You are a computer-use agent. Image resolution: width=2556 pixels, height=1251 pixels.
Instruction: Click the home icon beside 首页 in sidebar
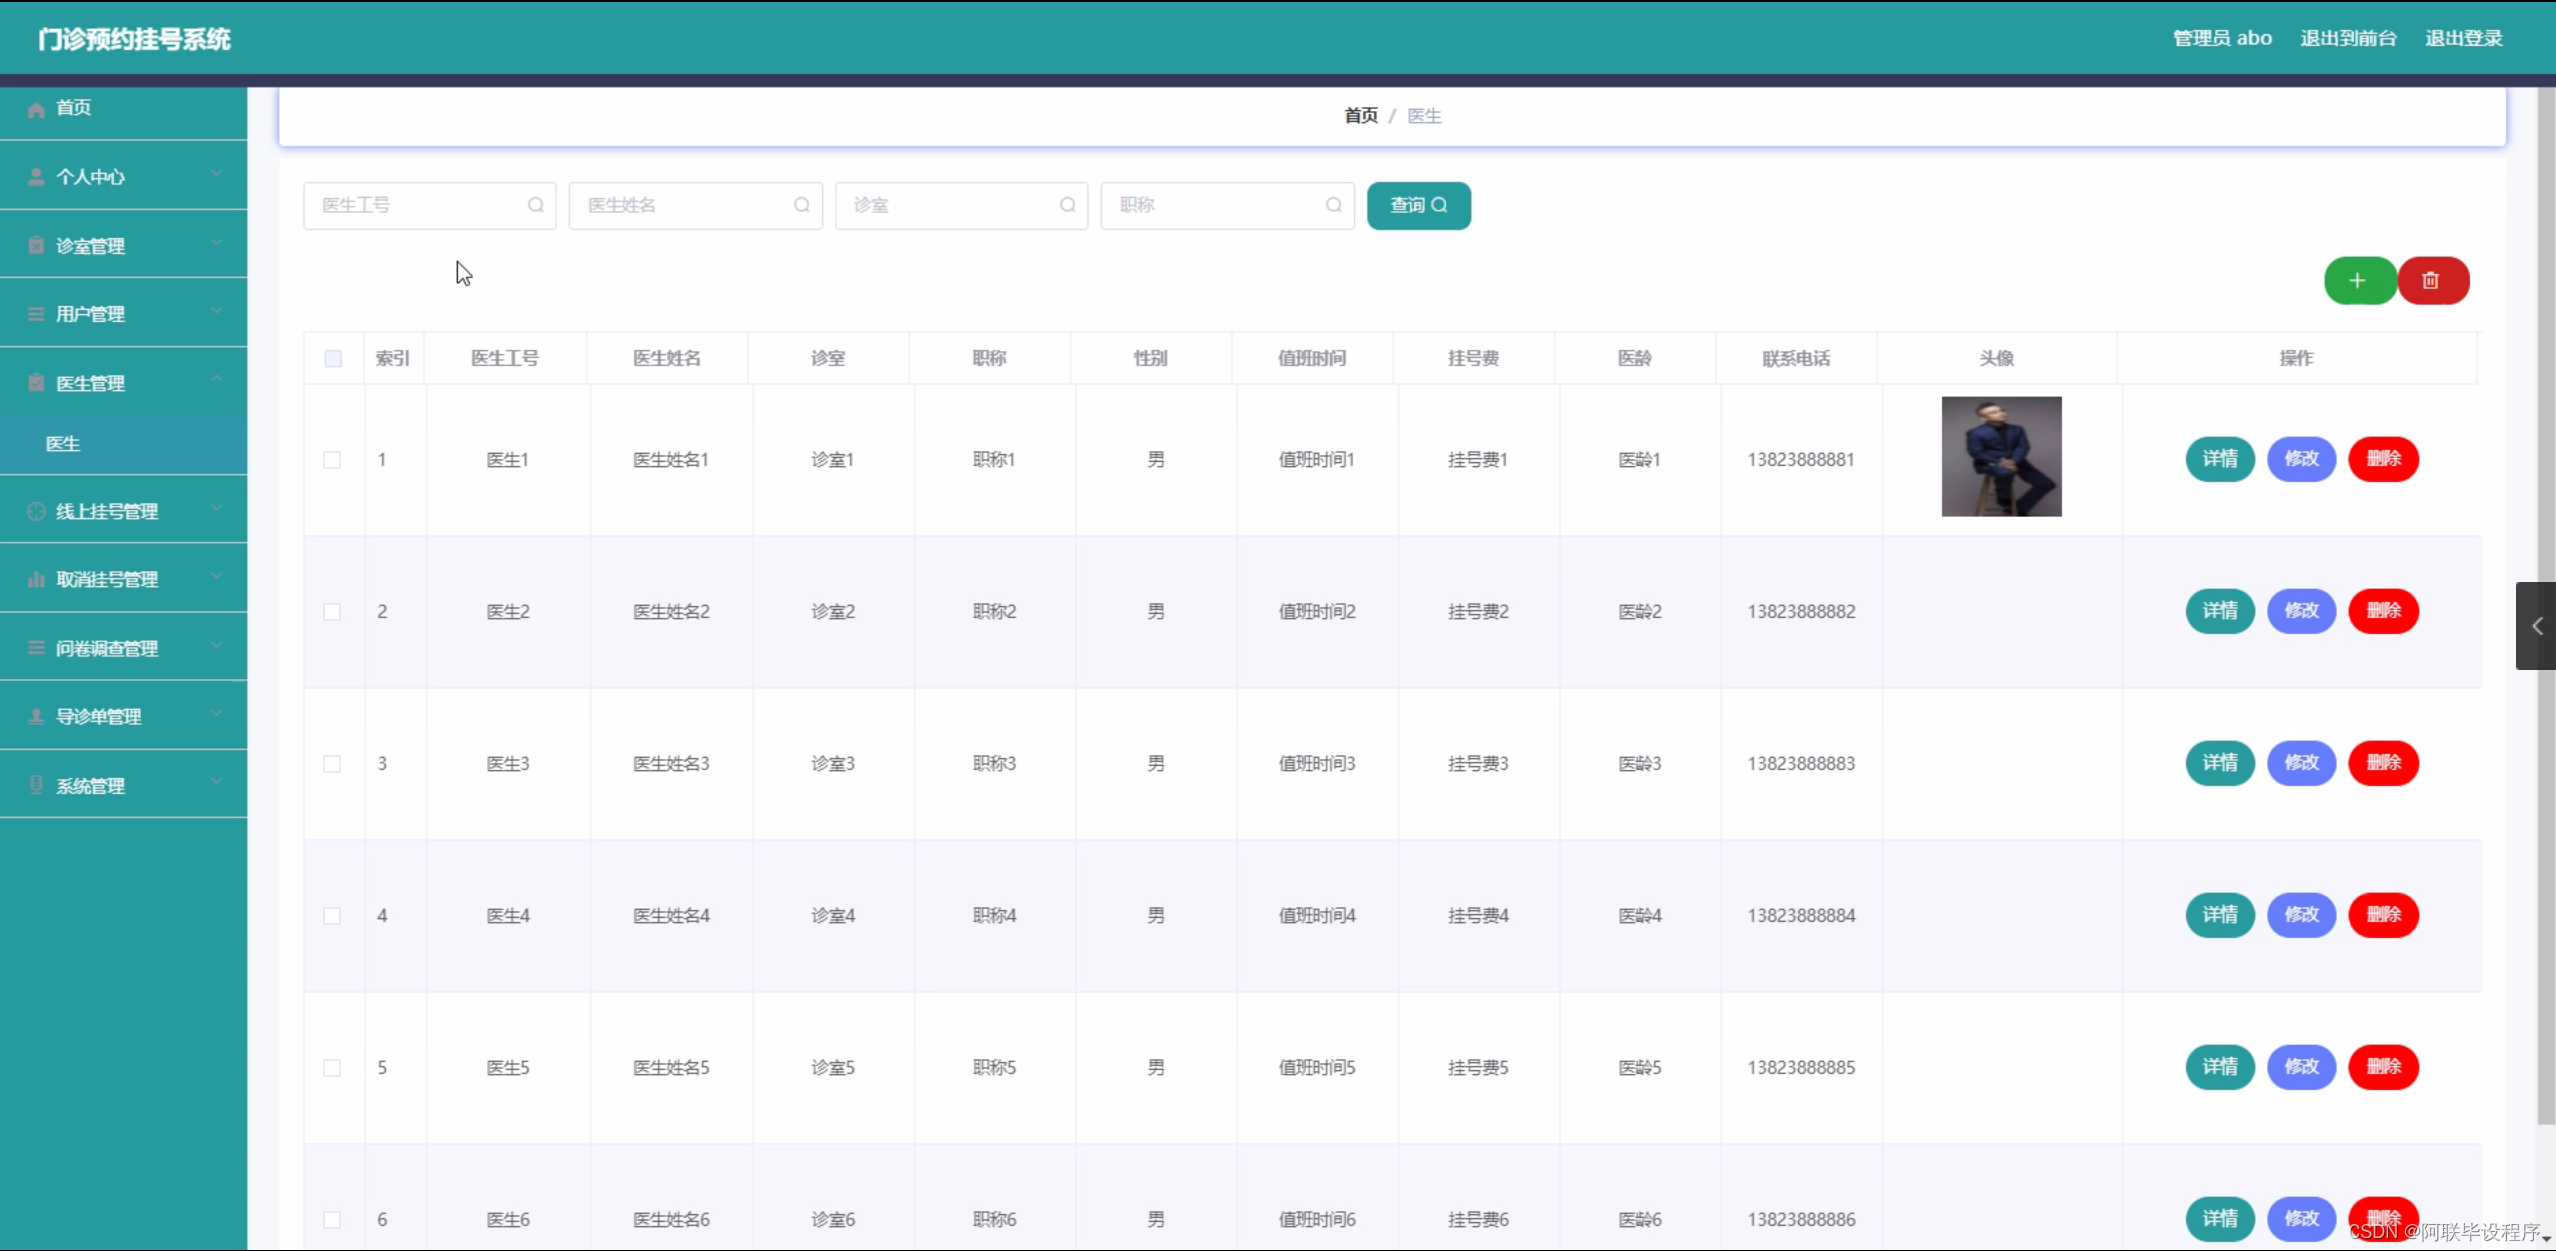pos(36,108)
